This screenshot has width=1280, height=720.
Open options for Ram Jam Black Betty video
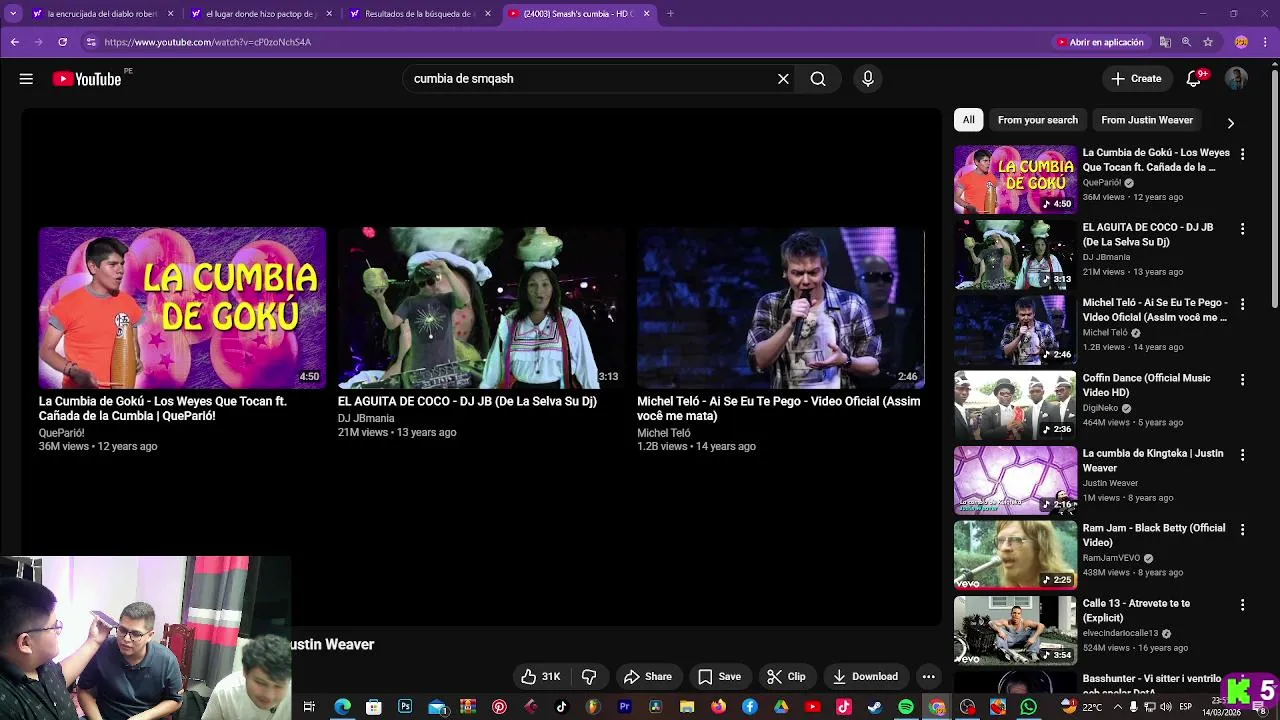[x=1243, y=530]
